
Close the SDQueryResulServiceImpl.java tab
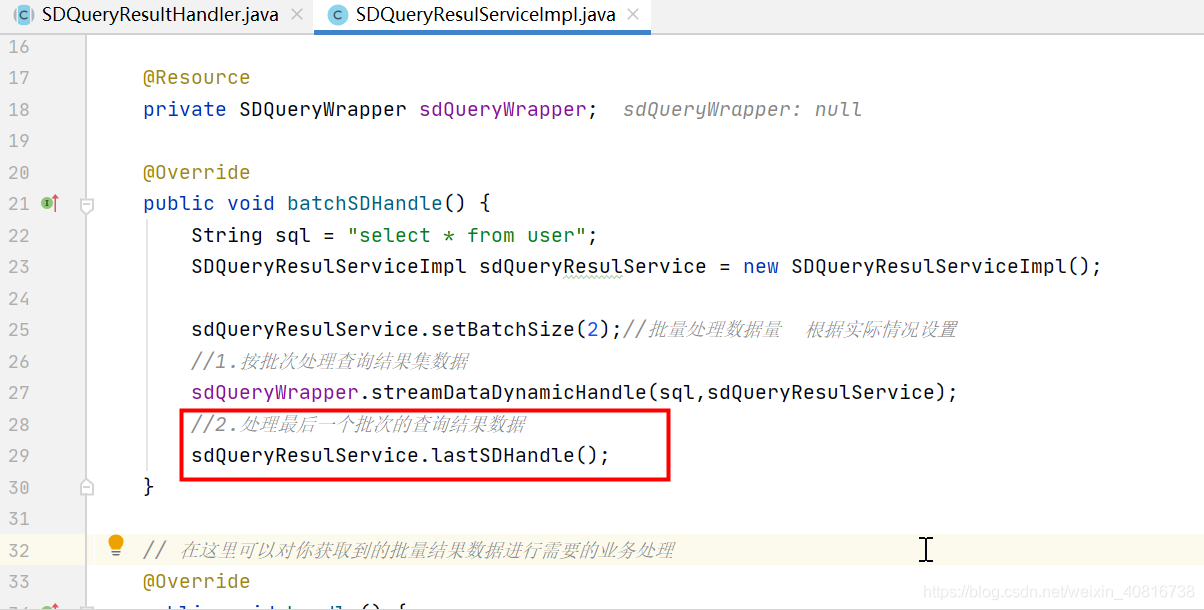tap(634, 15)
